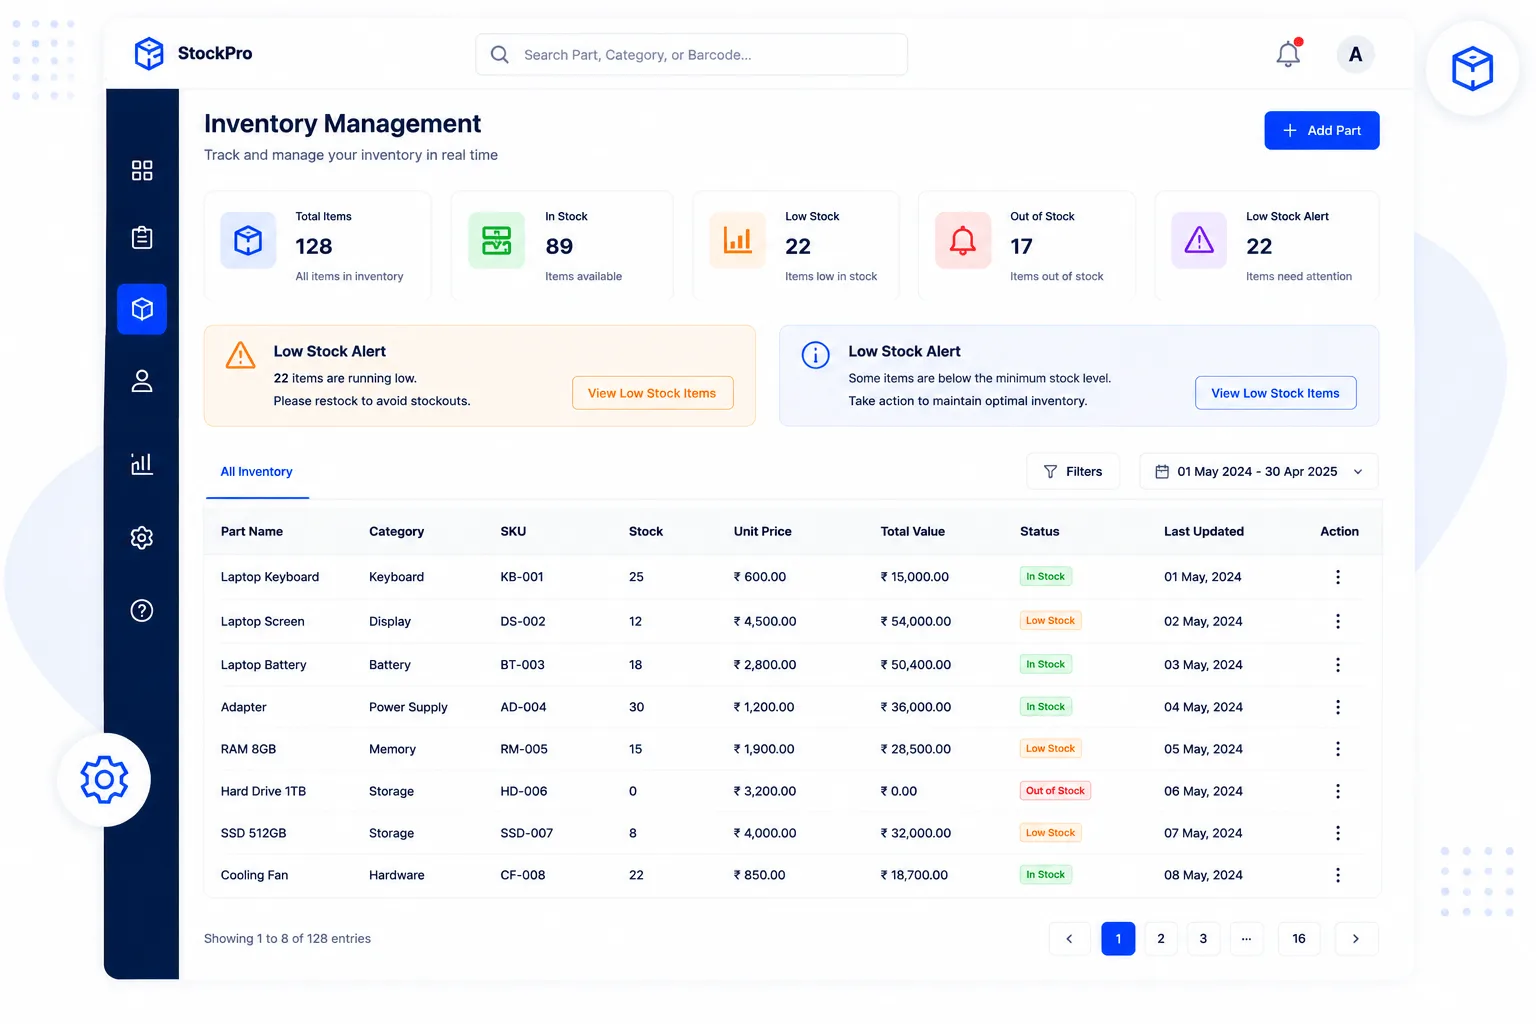
Task: Click the blue info icon in alert banner
Action: click(816, 355)
